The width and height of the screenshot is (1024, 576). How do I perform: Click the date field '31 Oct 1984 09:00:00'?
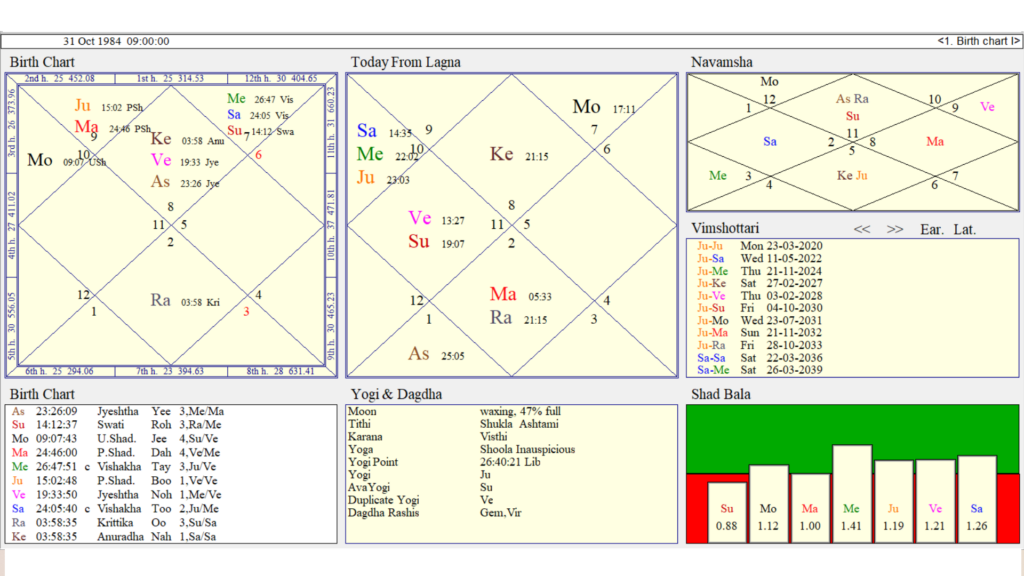116,41
